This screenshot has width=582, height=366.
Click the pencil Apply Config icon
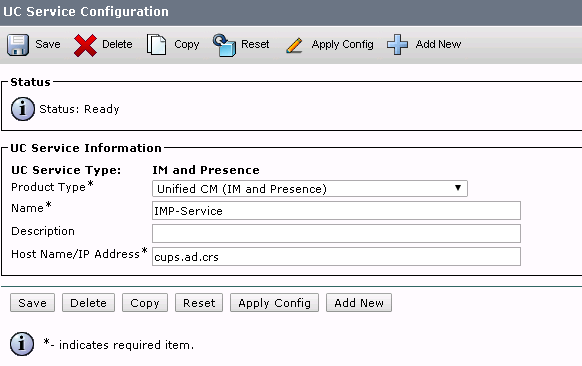pyautogui.click(x=295, y=46)
